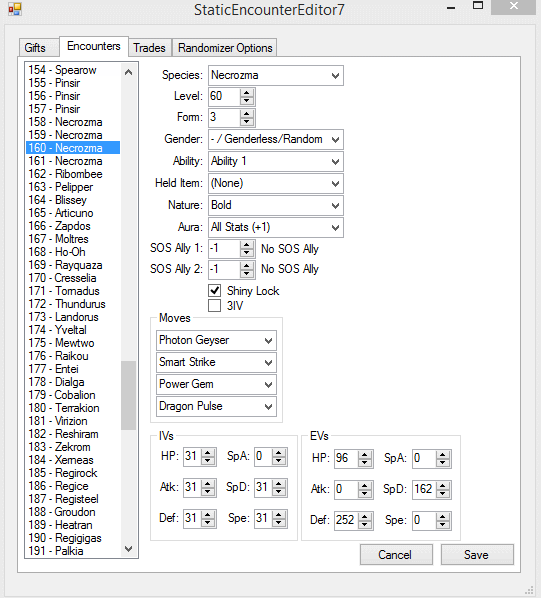Screen dimensions: 541x598
Task: Click the encounter list scrollbar thumb
Action: pos(128,395)
